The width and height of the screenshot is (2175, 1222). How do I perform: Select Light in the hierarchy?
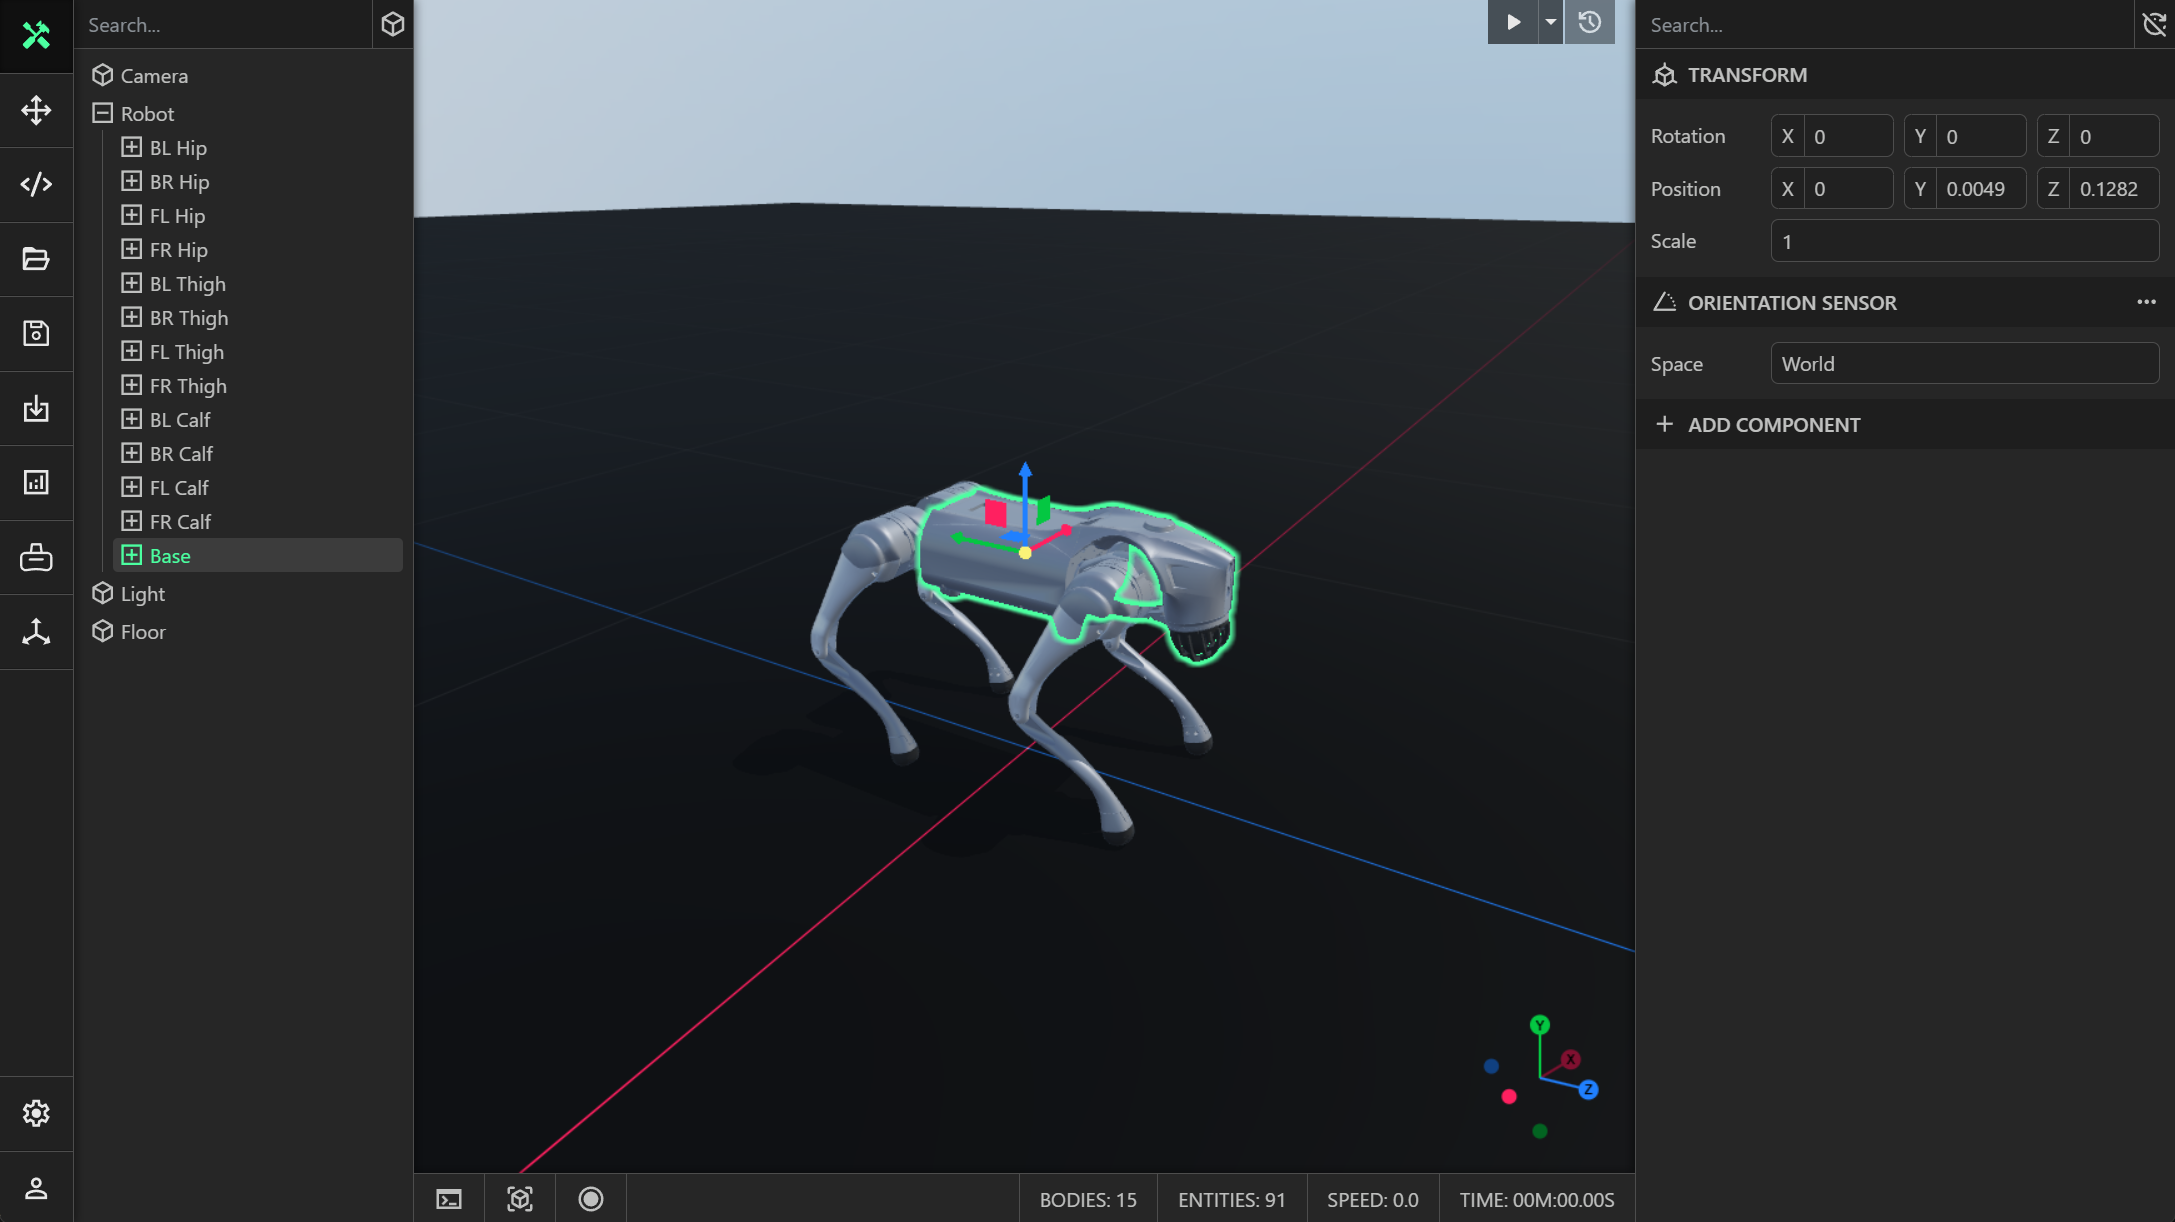pyautogui.click(x=143, y=594)
